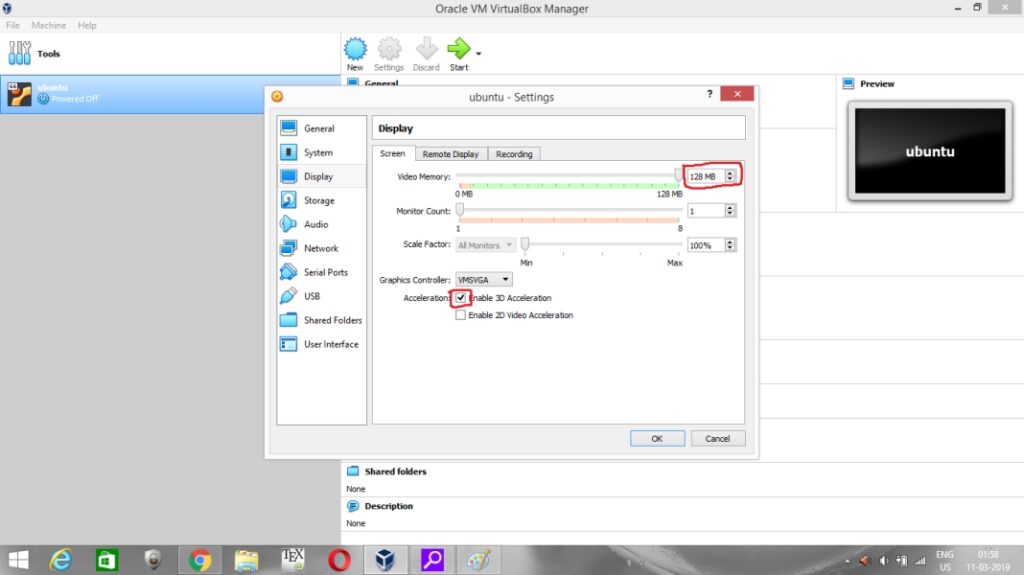
Task: Click the Discard toolbar icon
Action: pyautogui.click(x=426, y=54)
